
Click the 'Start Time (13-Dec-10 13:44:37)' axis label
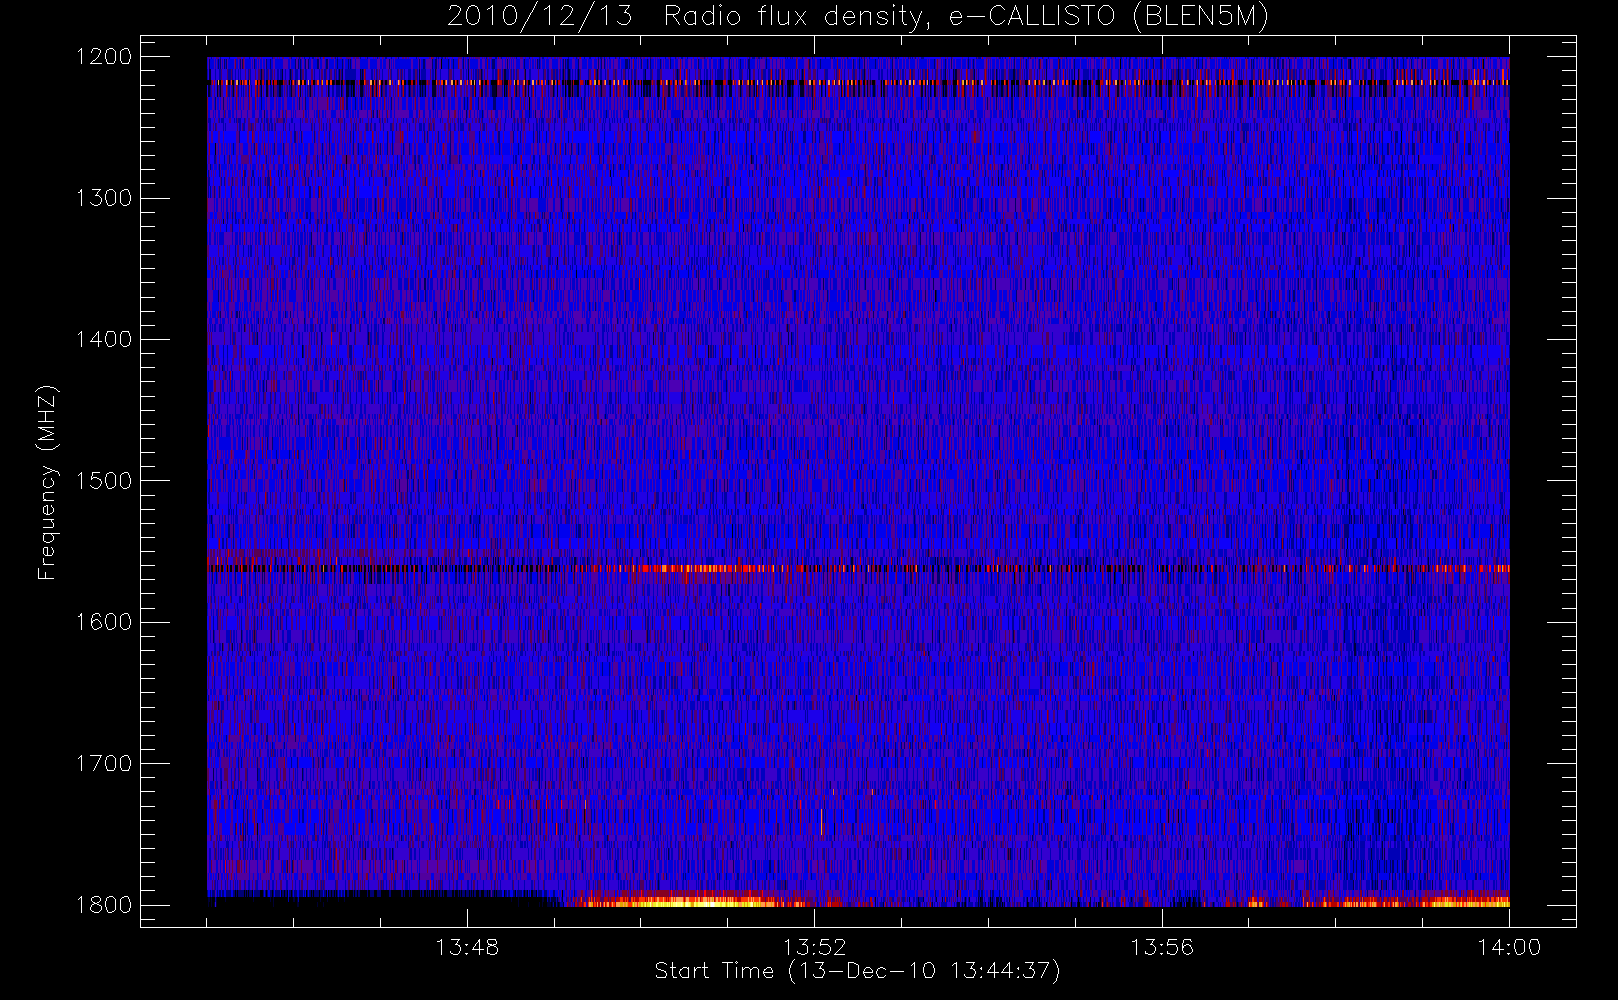click(x=857, y=971)
